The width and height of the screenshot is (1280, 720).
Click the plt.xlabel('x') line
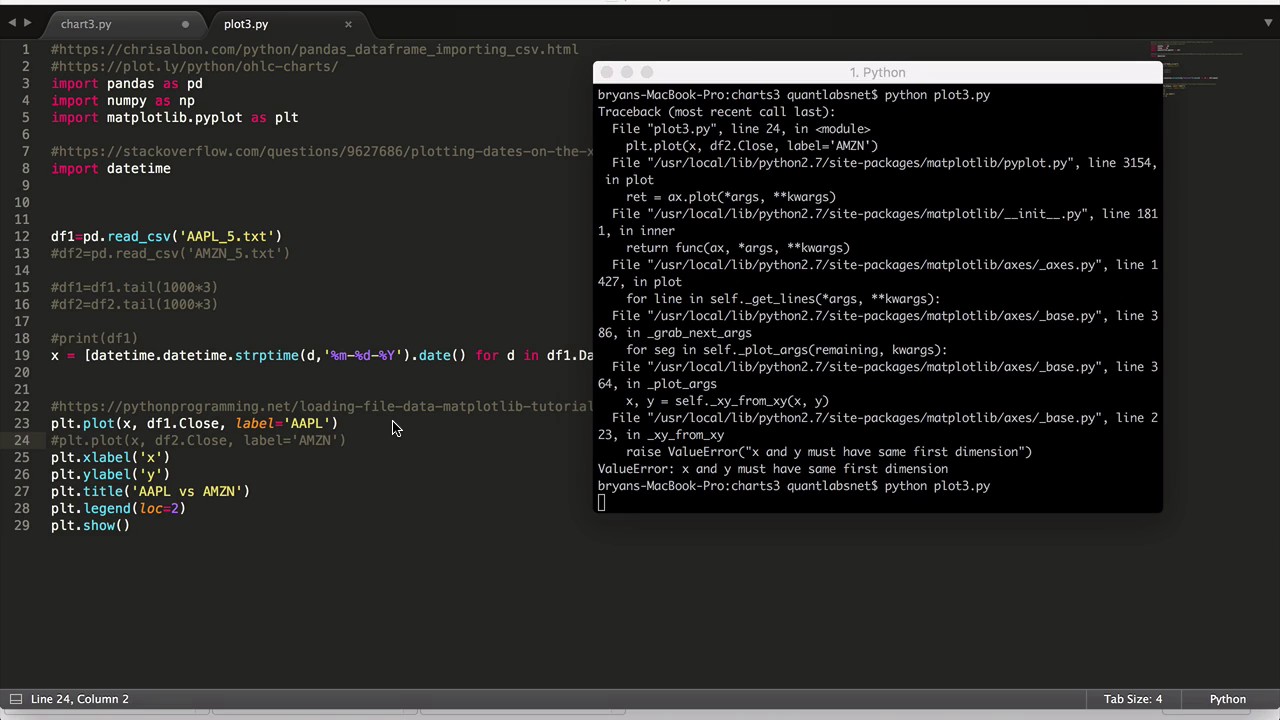tap(111, 458)
